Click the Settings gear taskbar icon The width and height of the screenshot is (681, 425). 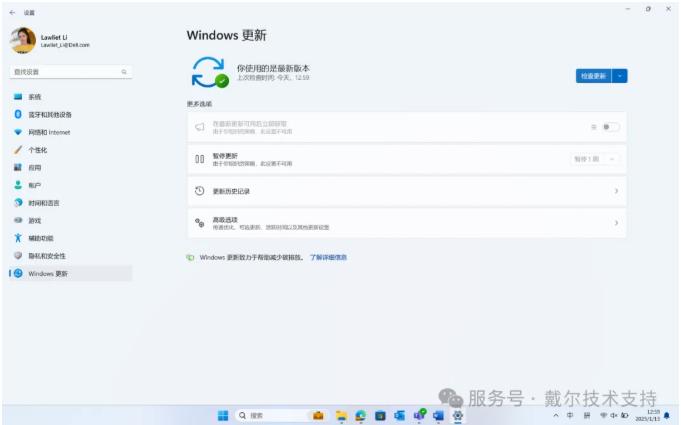[458, 415]
